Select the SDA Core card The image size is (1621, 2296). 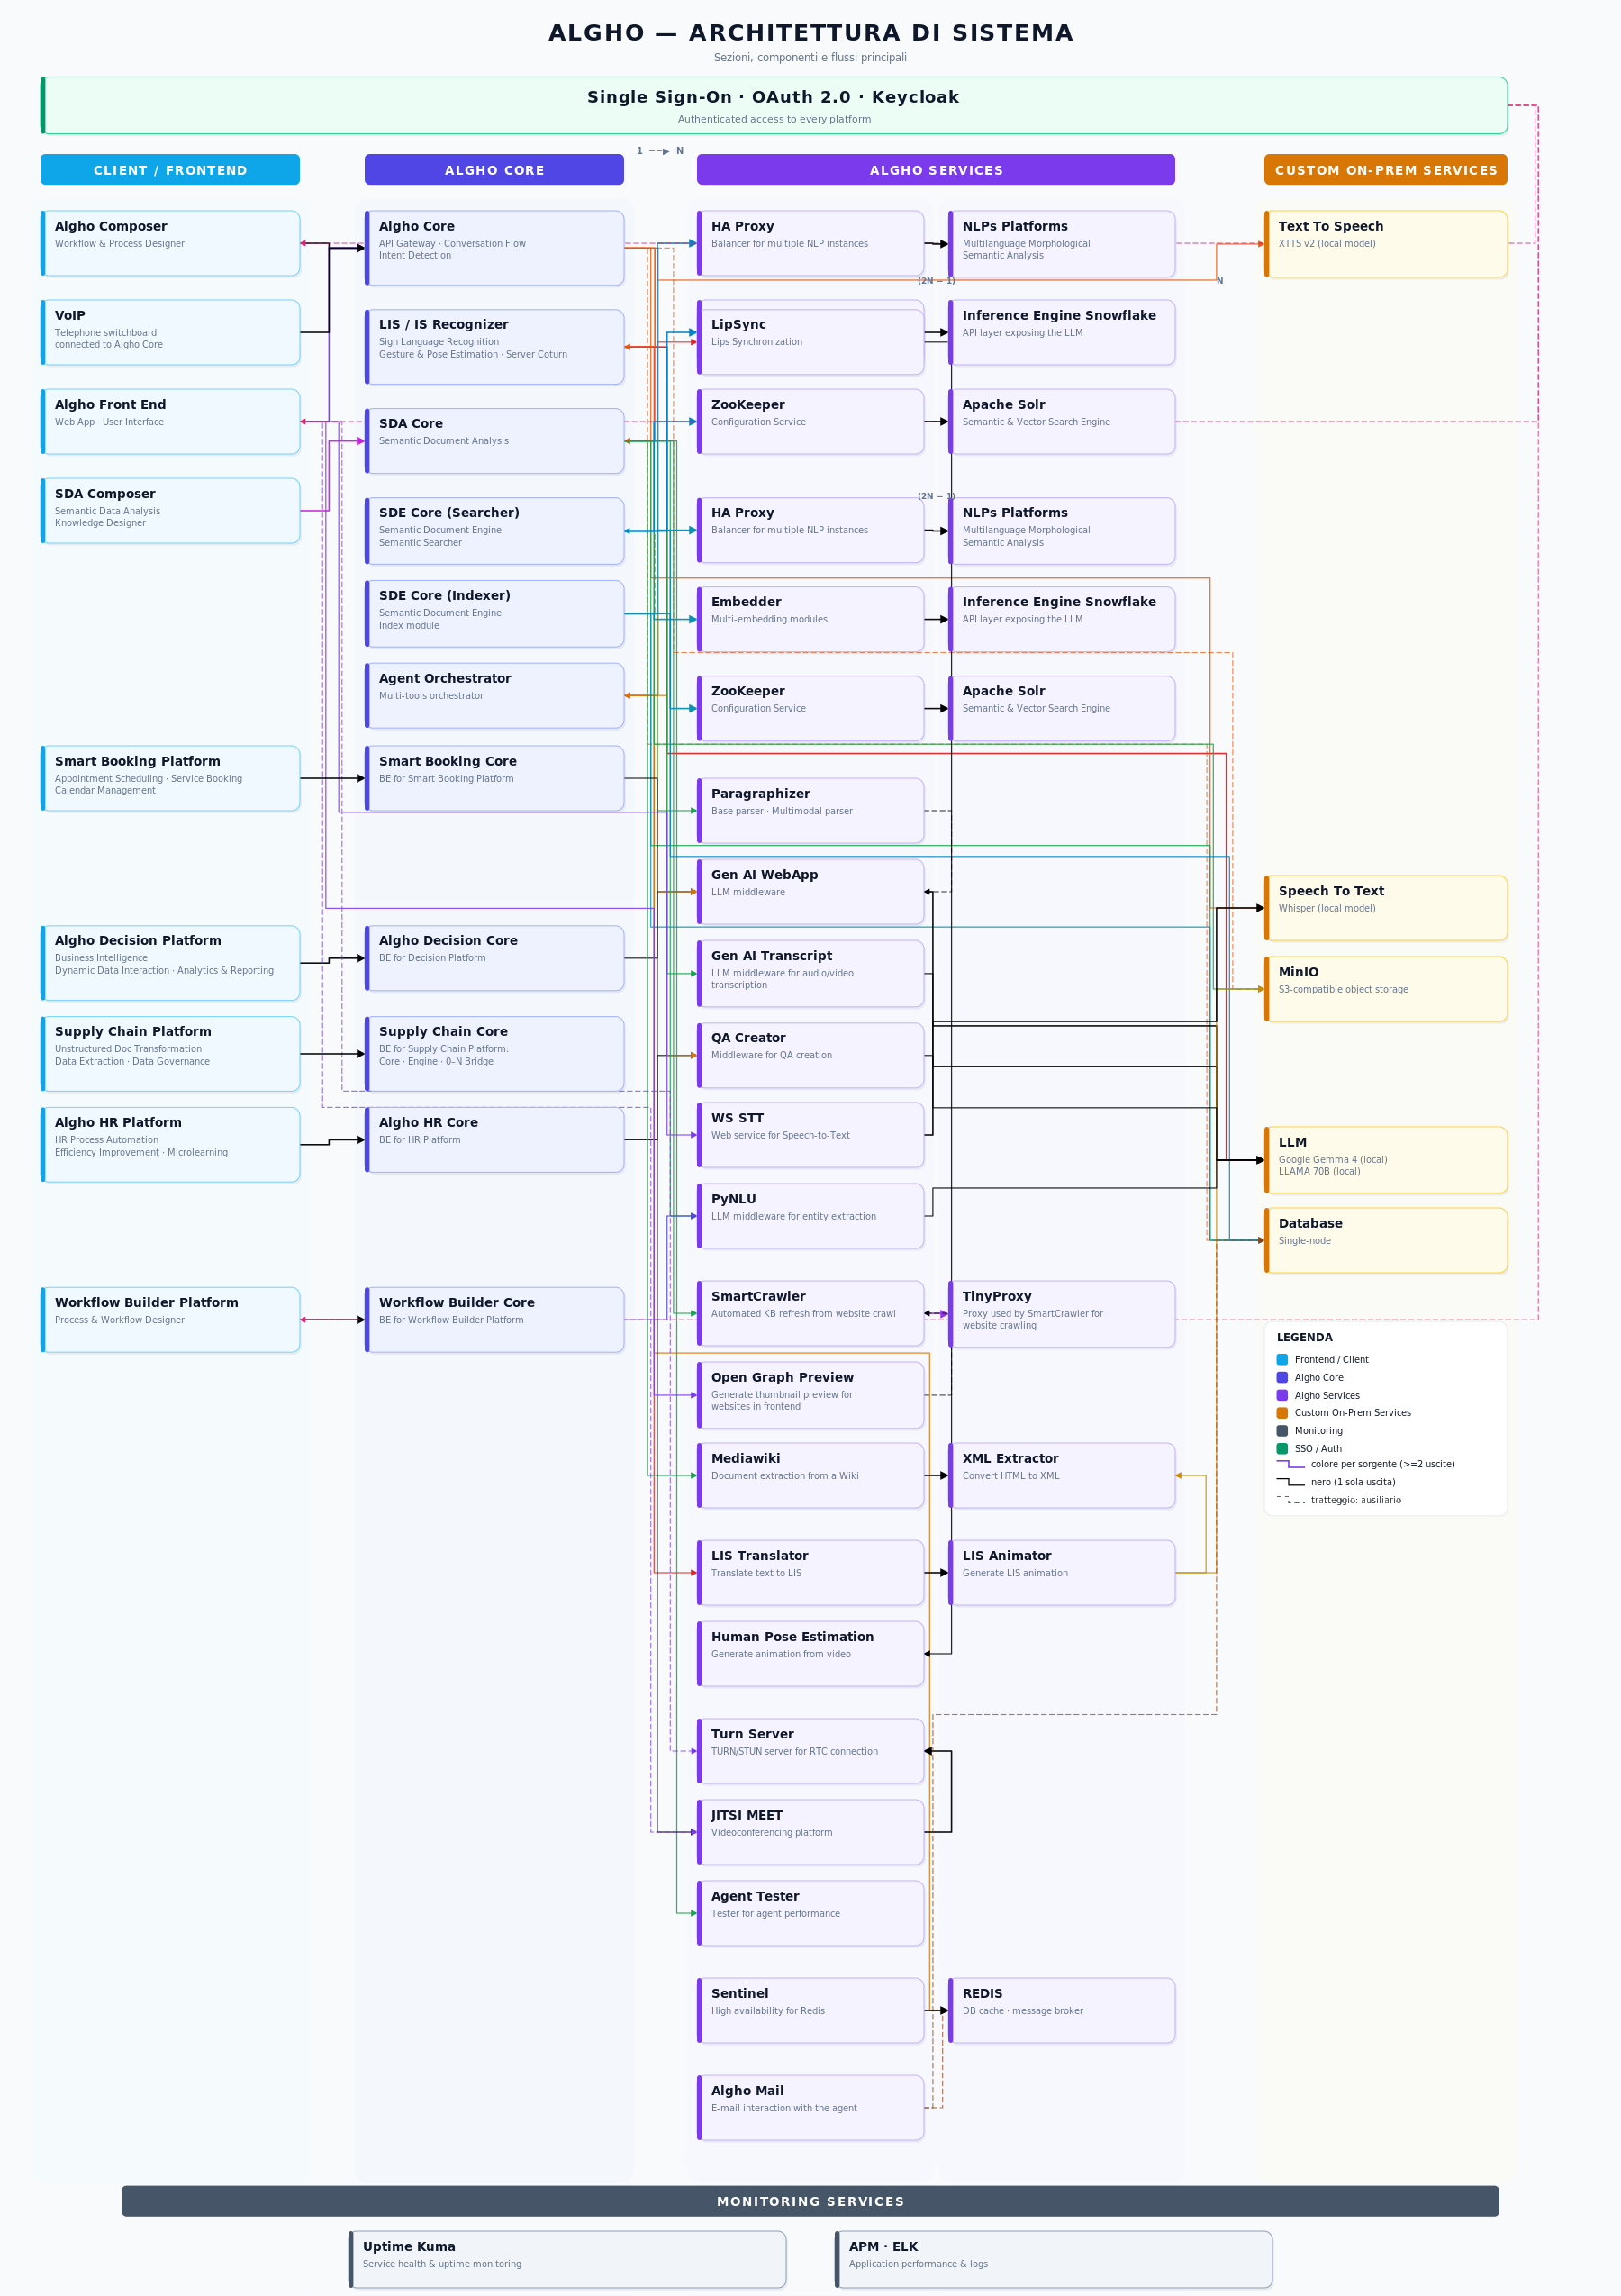[494, 441]
